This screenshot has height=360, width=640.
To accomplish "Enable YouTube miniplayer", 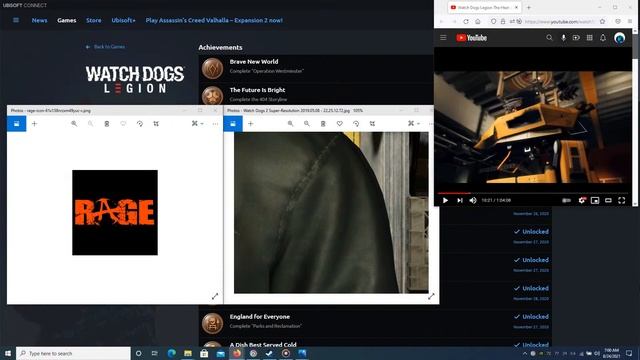I will point(595,200).
